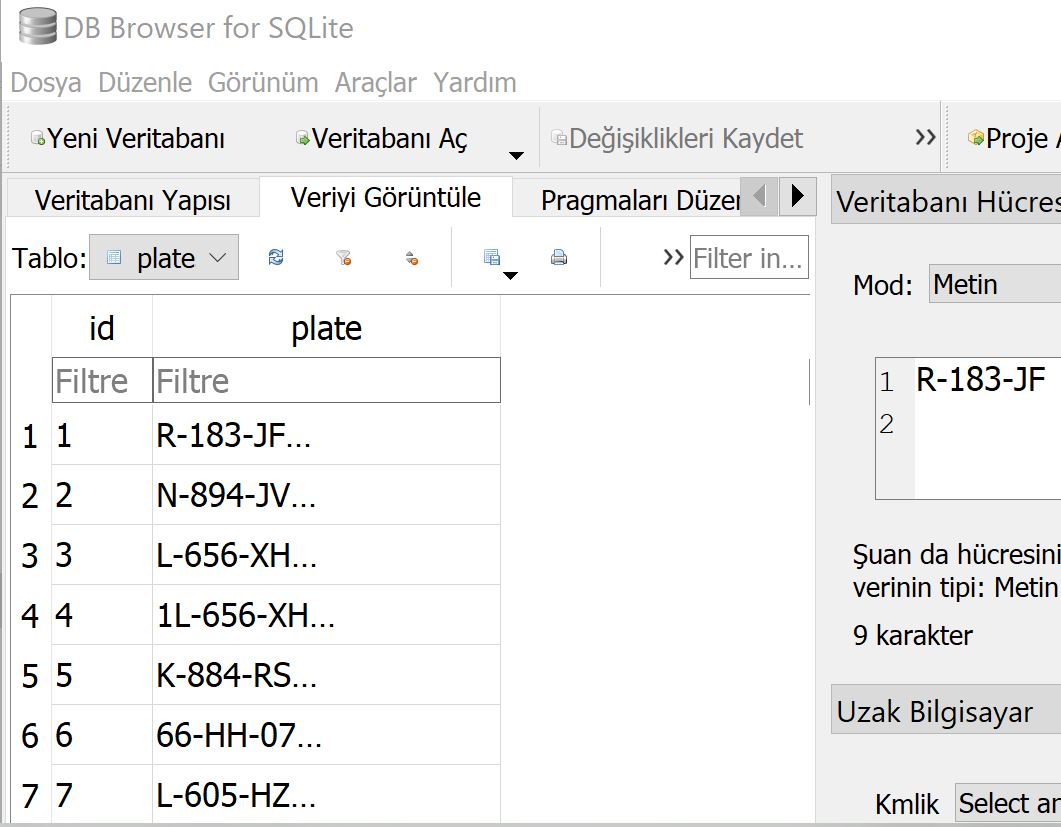Clear all column filters
This screenshot has height=827, width=1061.
[345, 257]
